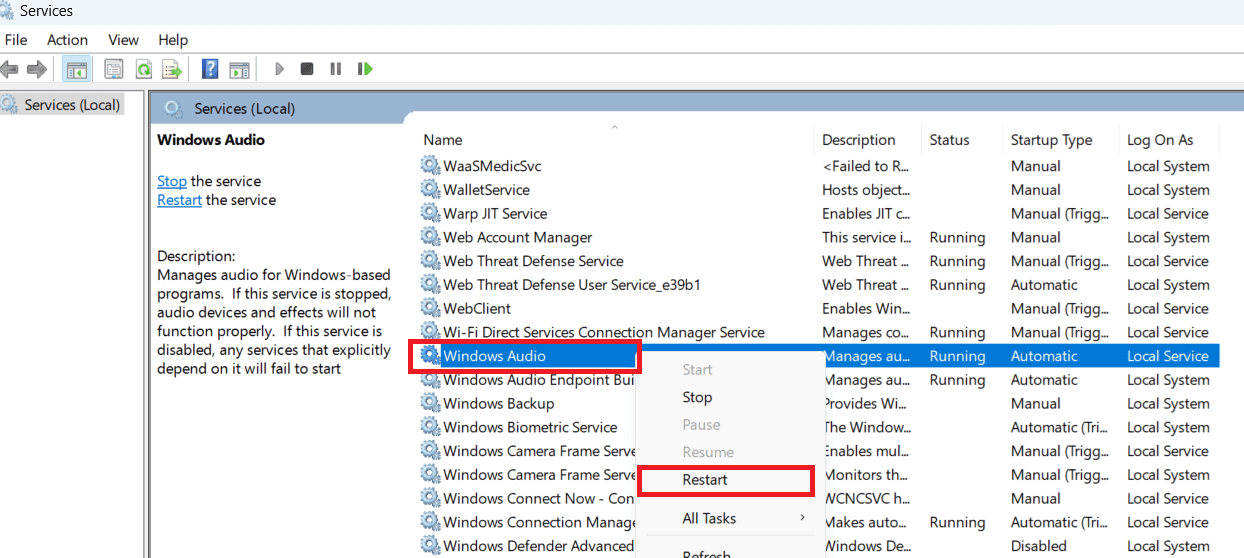This screenshot has width=1244, height=558.
Task: Select the Windows Backup service name
Action: [498, 404]
